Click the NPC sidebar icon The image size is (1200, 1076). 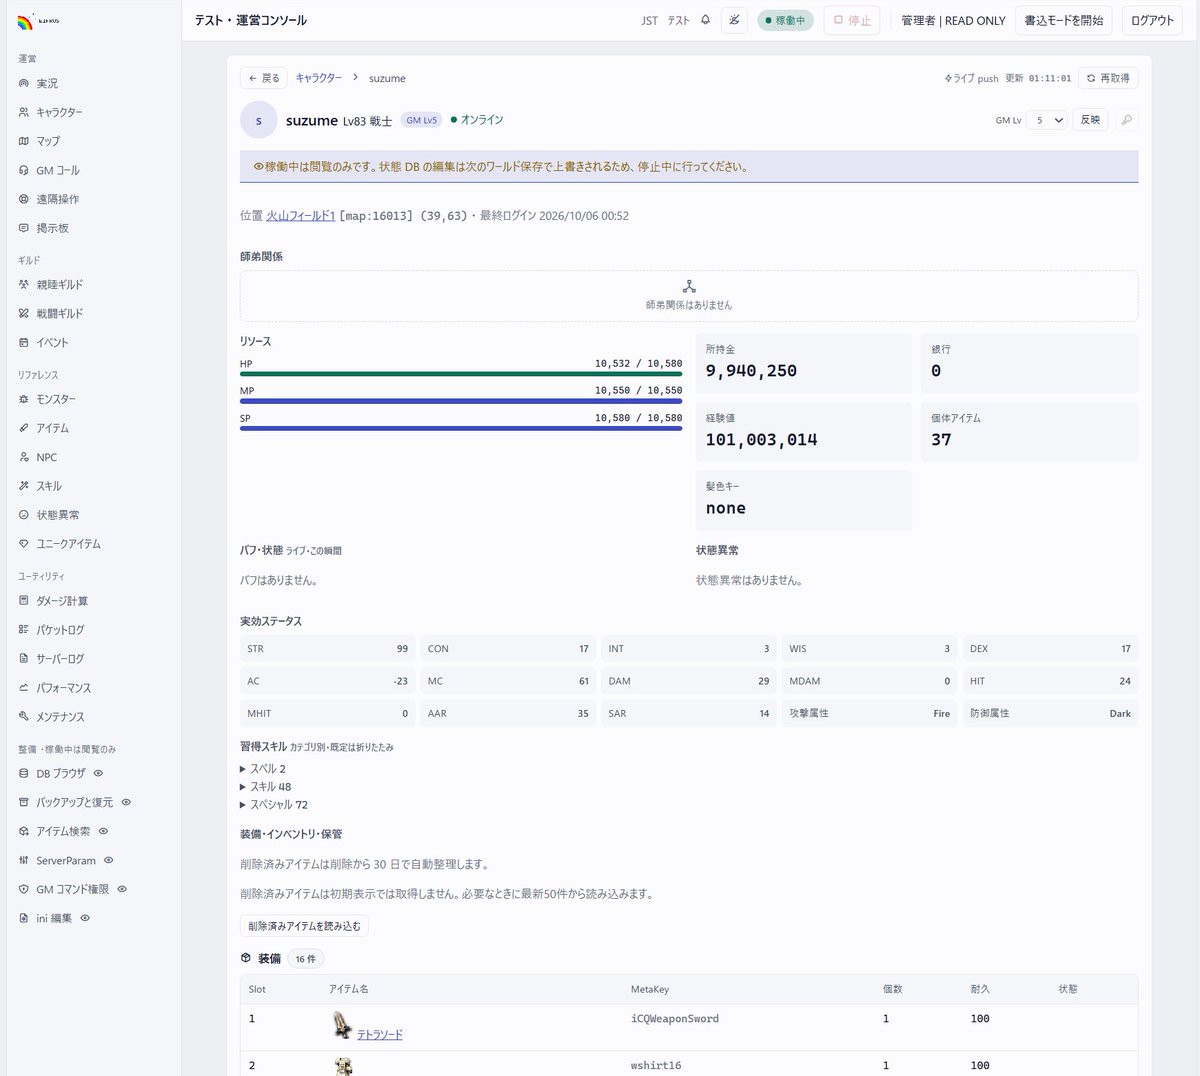tap(24, 457)
